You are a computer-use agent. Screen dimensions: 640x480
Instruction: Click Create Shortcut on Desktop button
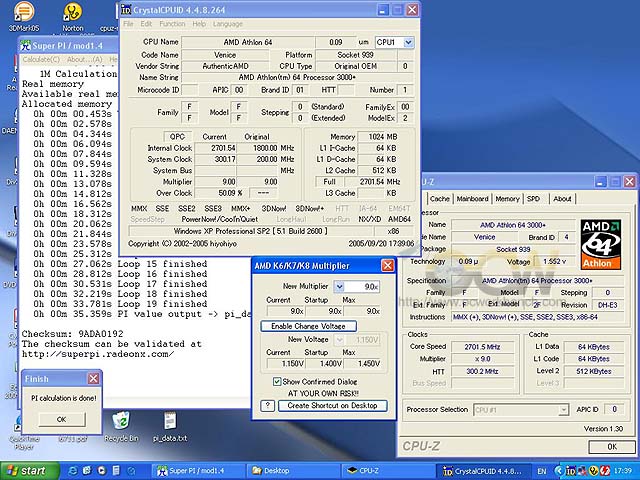332,406
